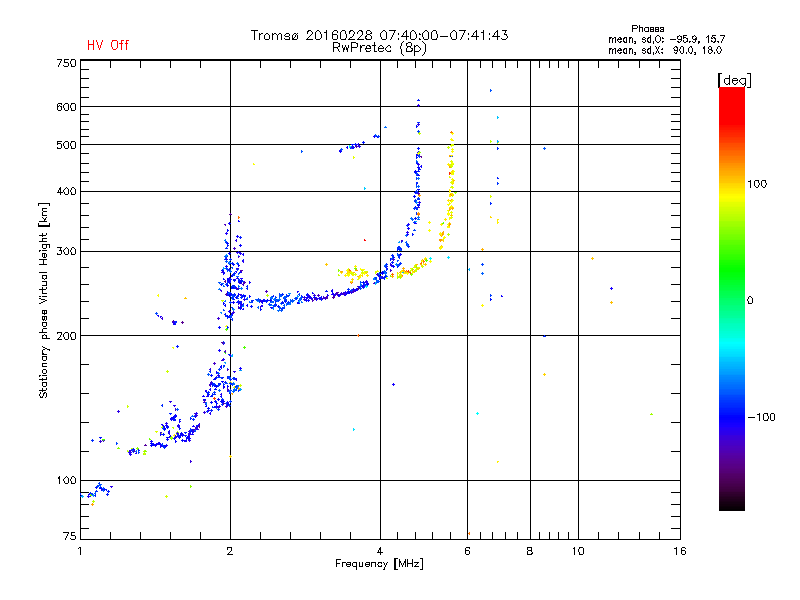Click the x-axis label '8'
Screen dimensions: 800x600
pos(530,551)
